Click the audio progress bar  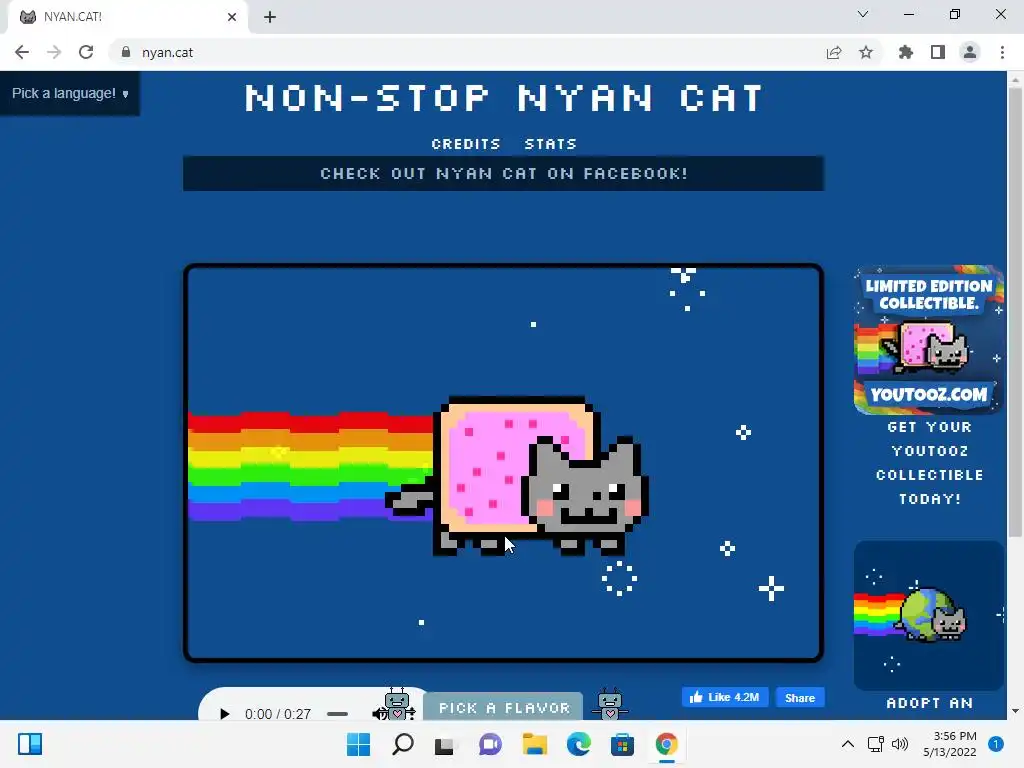click(337, 714)
